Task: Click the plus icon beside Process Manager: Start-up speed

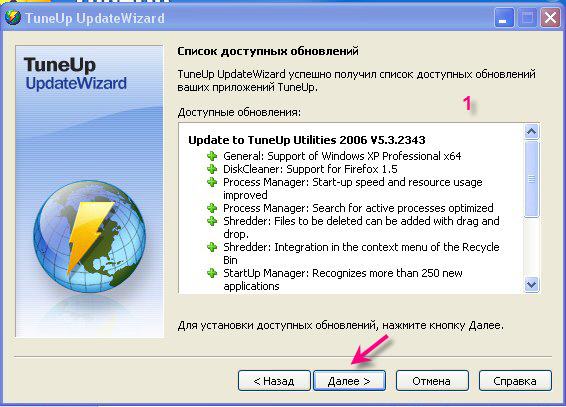Action: [212, 182]
